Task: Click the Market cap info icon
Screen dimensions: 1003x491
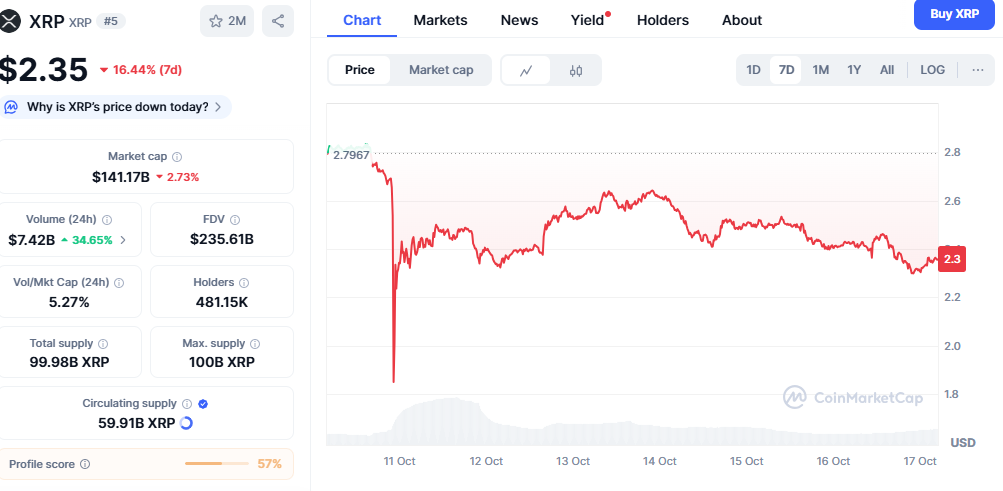Action: click(177, 157)
